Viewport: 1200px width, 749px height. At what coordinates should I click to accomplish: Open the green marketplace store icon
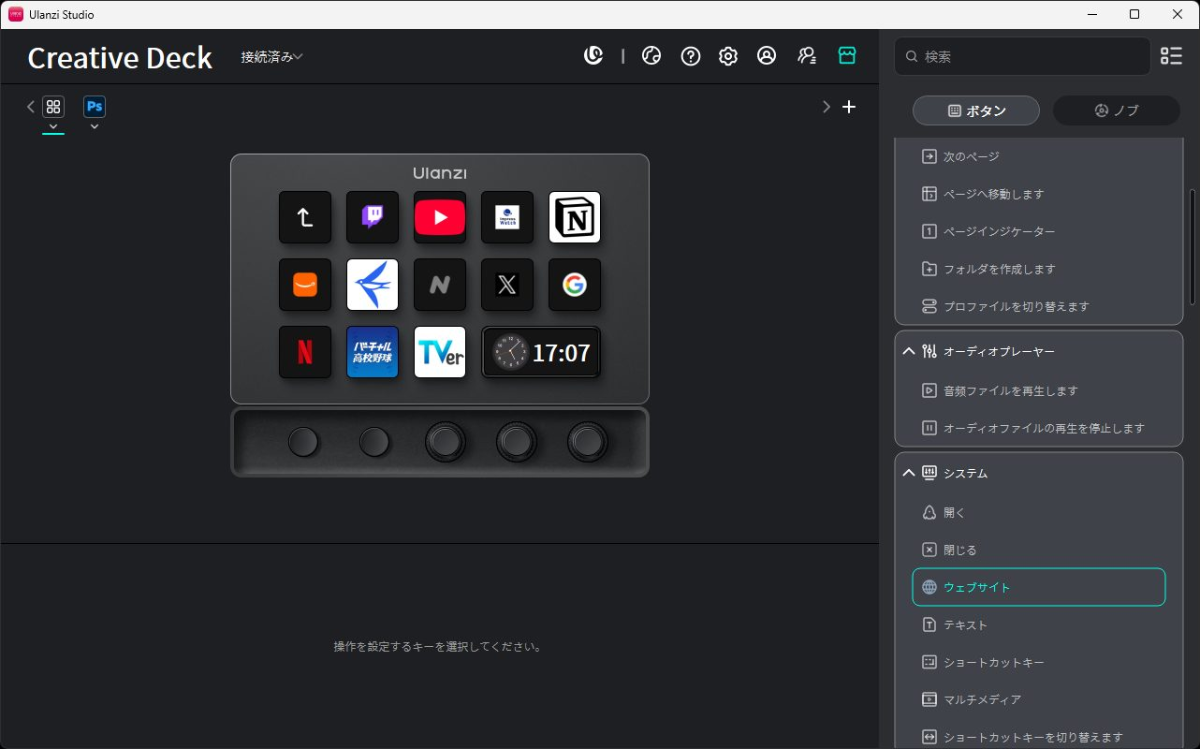(x=847, y=56)
